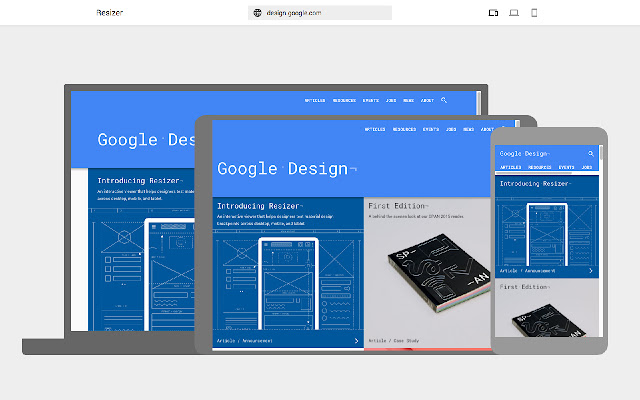
Task: Open News in tablet preview navigation
Action: (468, 129)
